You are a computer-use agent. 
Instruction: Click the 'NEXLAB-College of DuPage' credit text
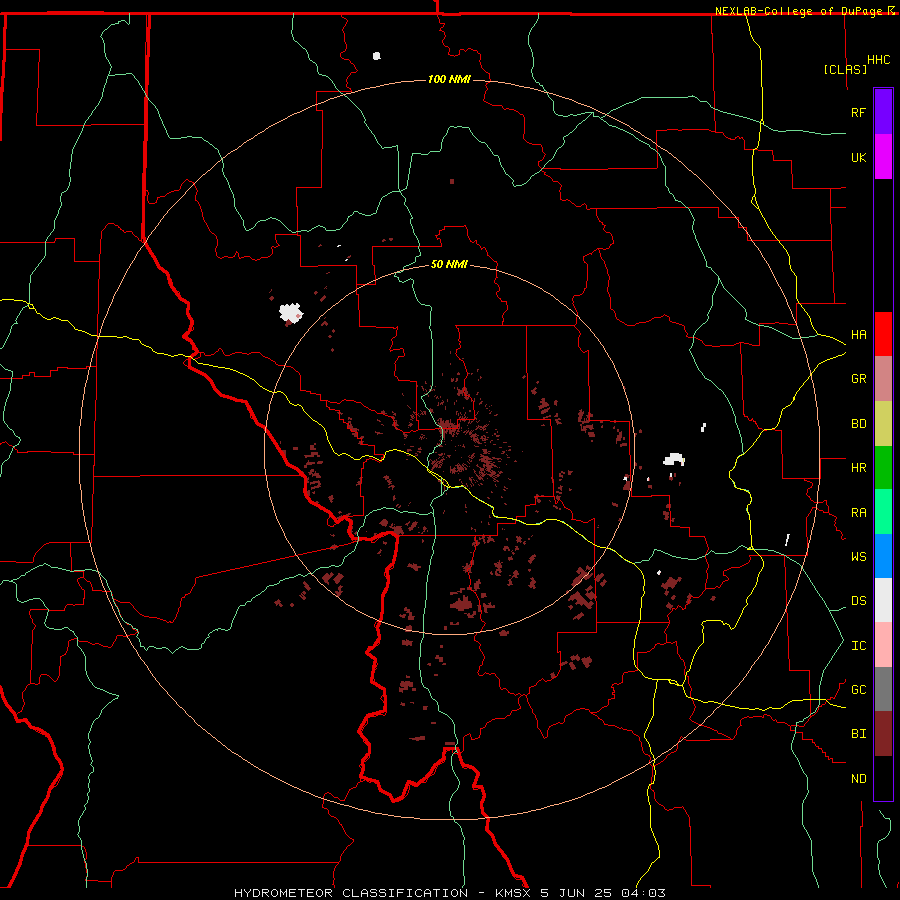798,11
